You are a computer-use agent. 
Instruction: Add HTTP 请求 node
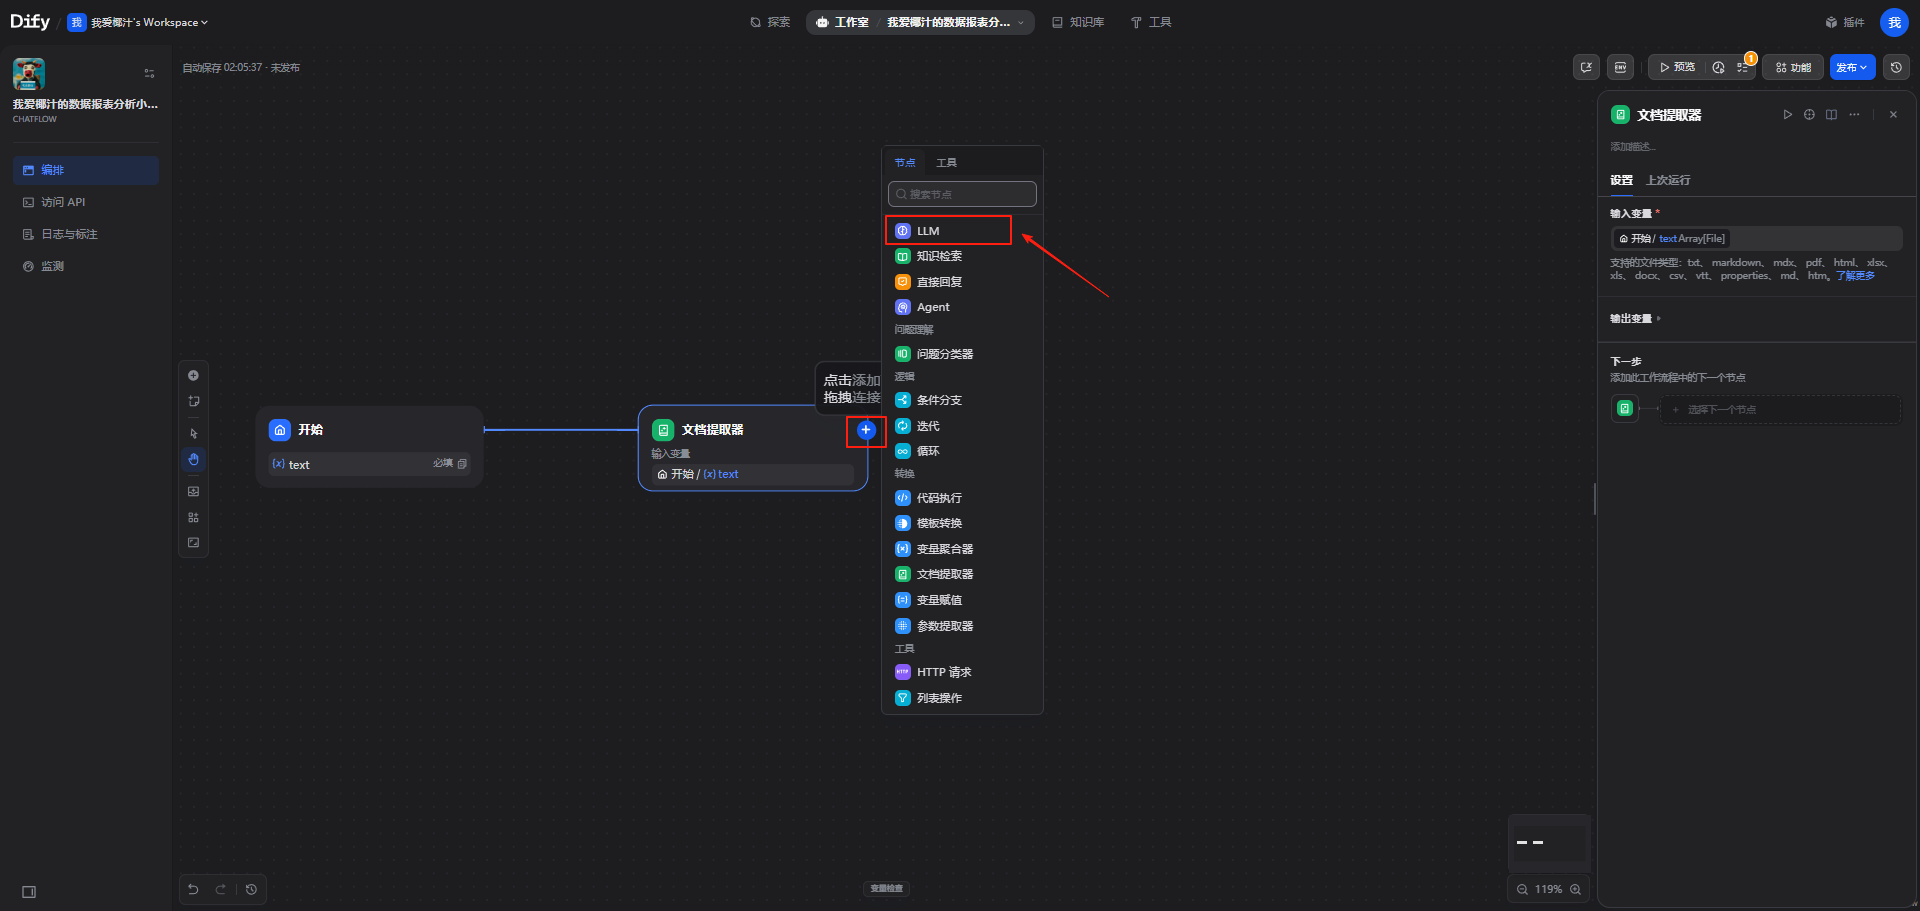pos(962,672)
